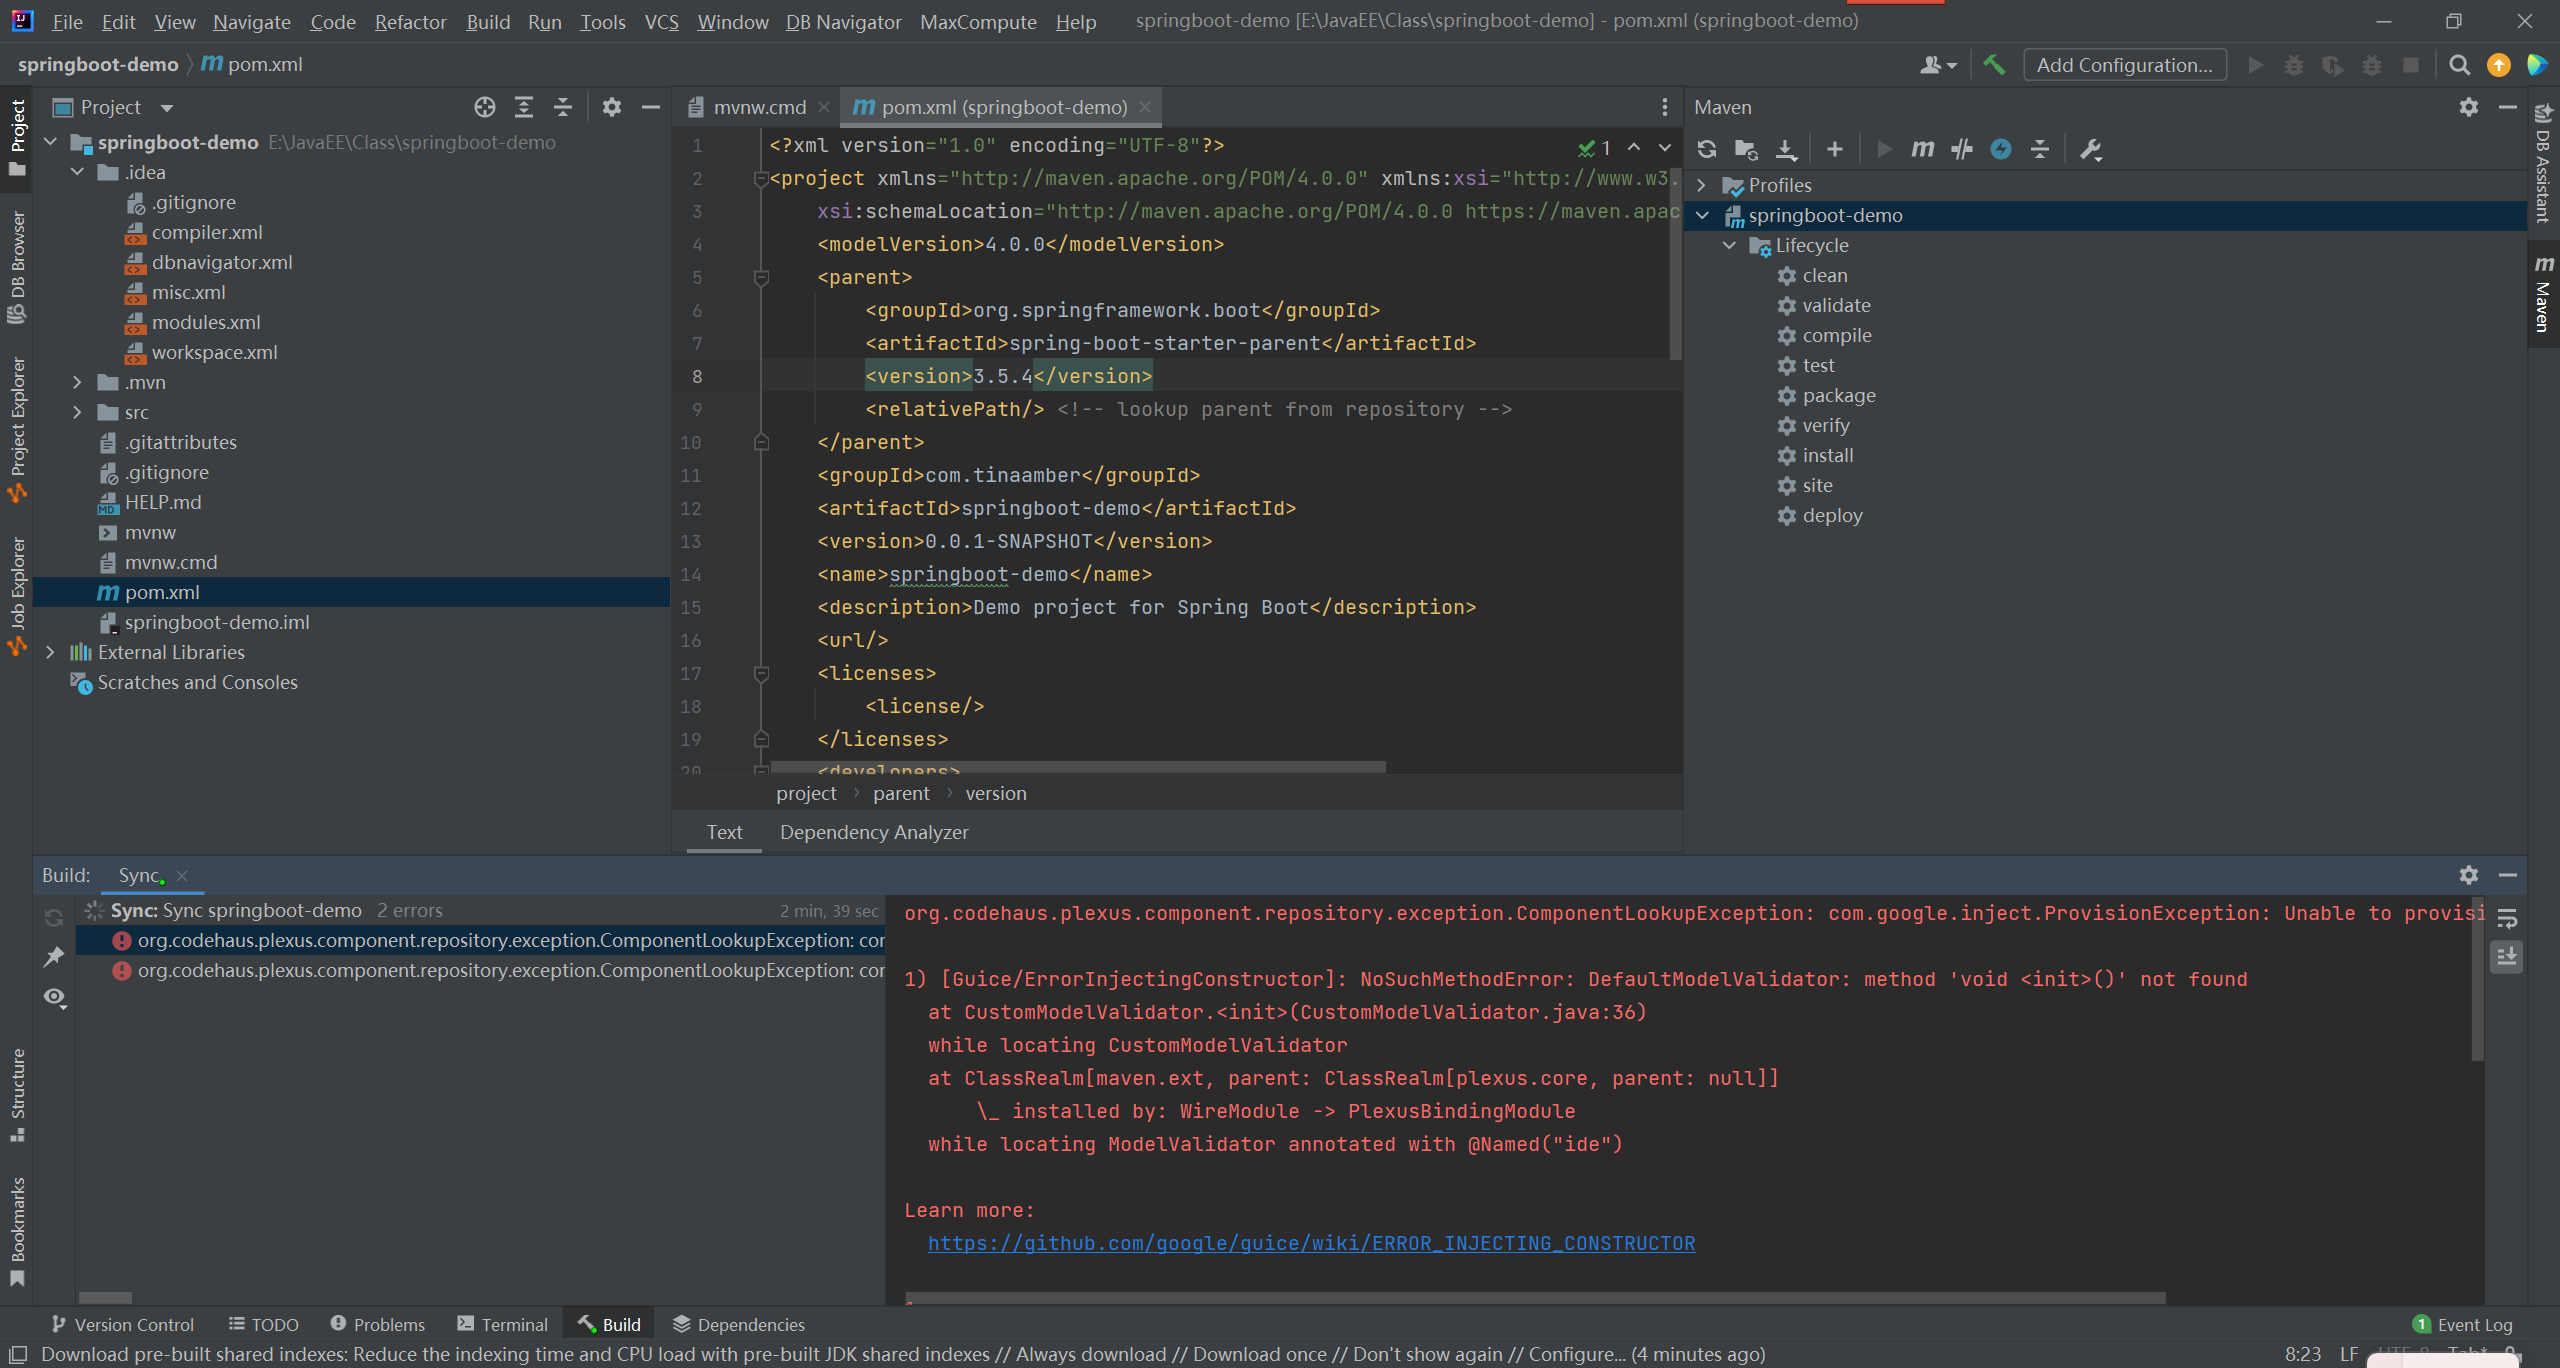Open Event Log in status bar
Screen dimensions: 2560x1368
click(2461, 1324)
